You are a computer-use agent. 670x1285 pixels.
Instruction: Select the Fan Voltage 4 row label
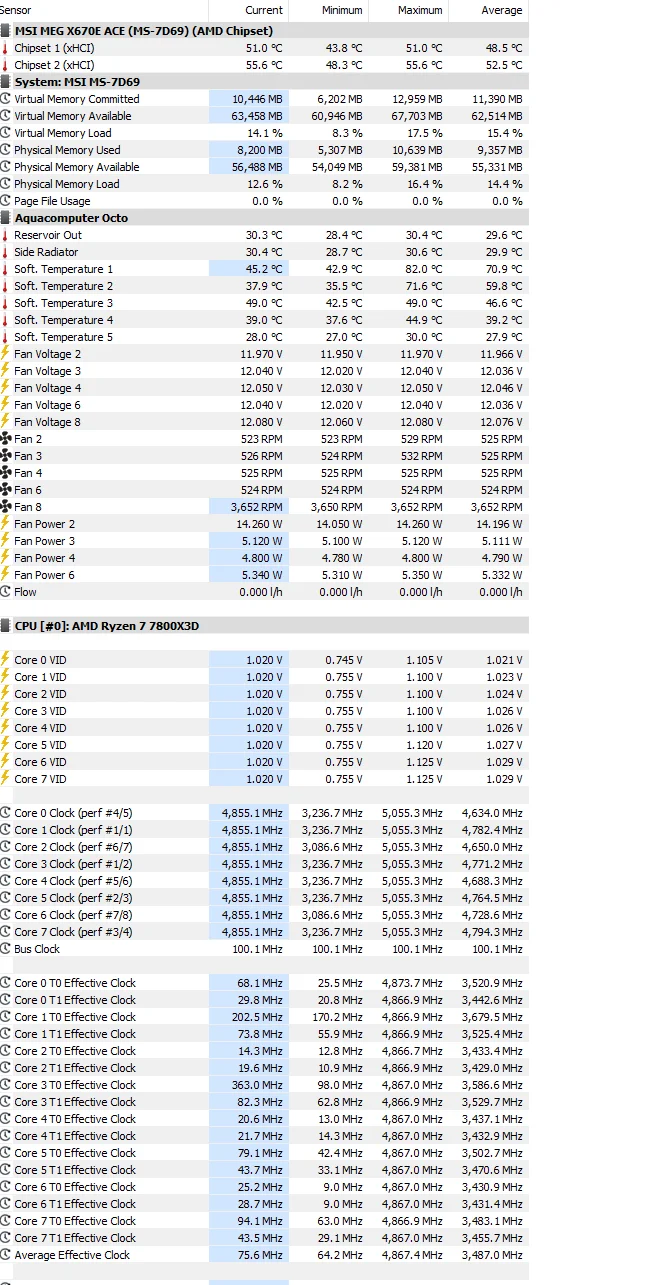tap(48, 388)
